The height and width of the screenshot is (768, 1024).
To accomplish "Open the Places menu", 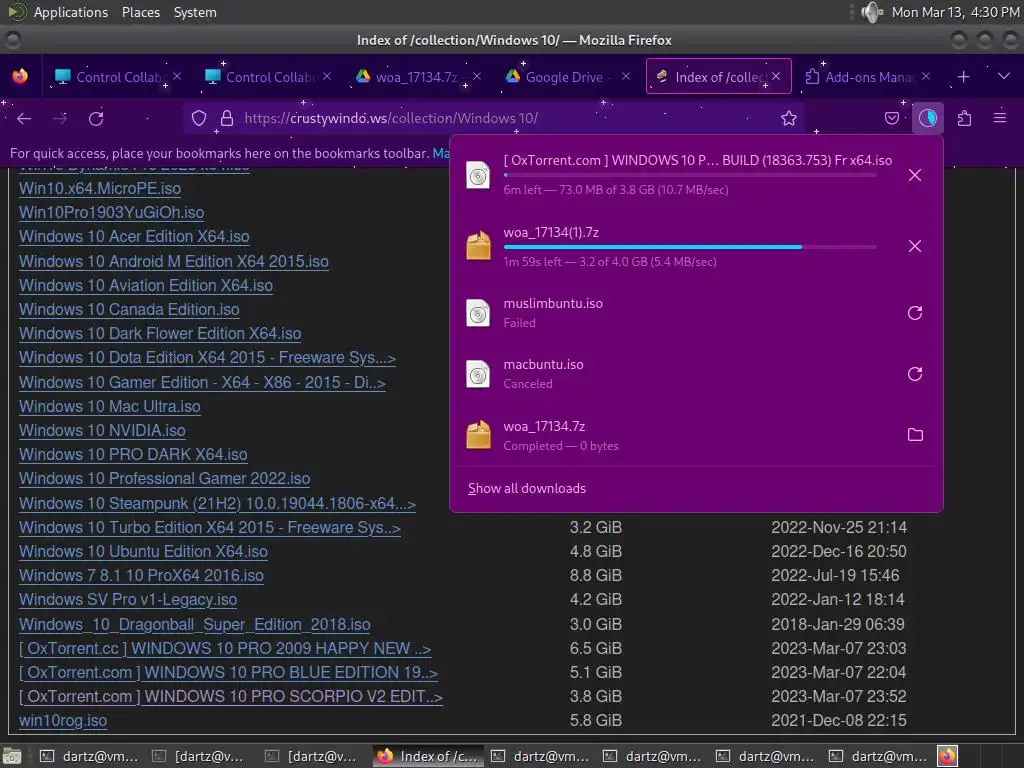I will [x=141, y=12].
